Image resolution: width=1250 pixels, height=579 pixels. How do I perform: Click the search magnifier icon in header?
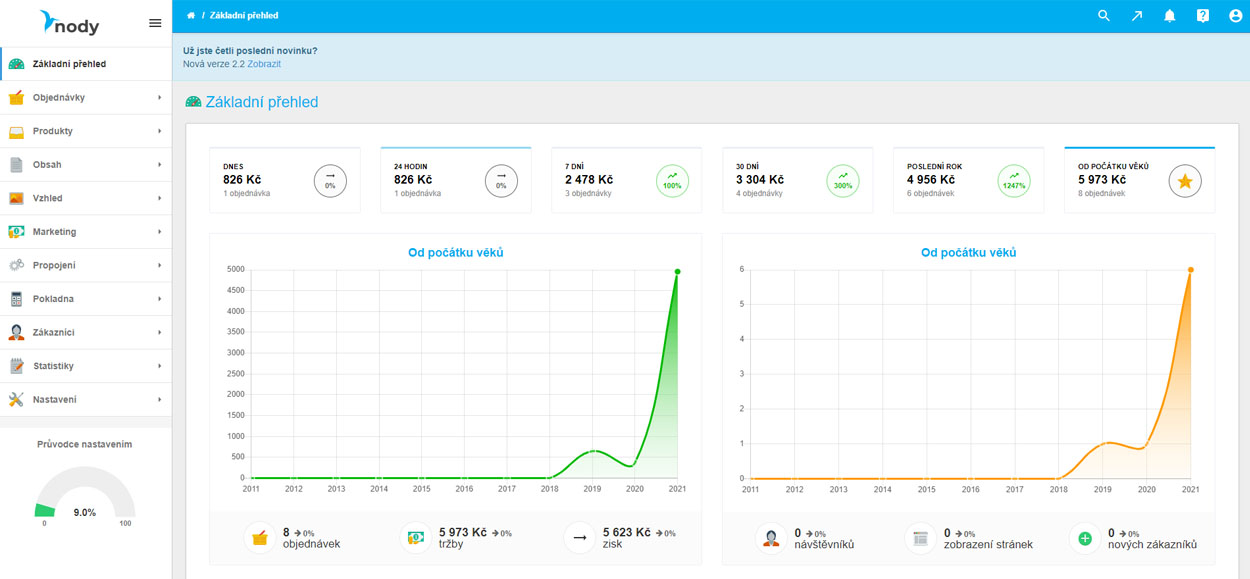click(x=1104, y=16)
